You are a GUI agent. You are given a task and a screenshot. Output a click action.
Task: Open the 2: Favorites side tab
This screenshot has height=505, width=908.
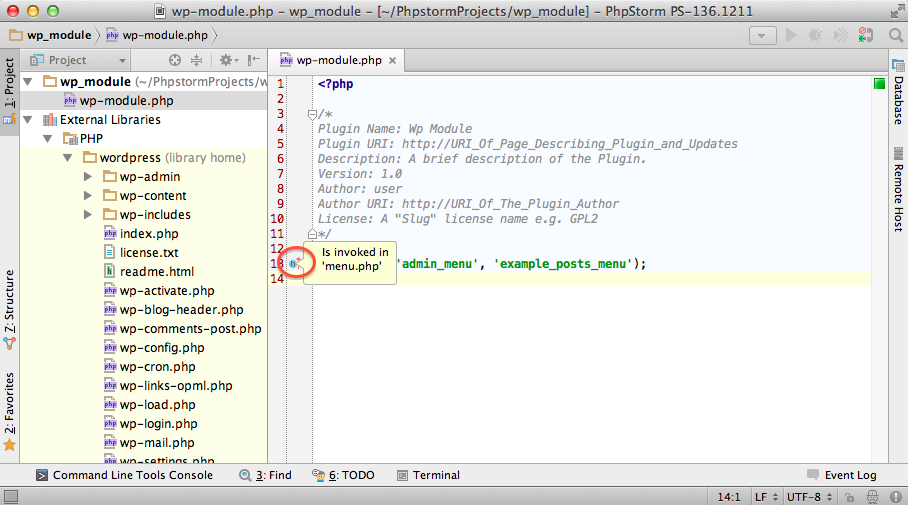[x=10, y=411]
